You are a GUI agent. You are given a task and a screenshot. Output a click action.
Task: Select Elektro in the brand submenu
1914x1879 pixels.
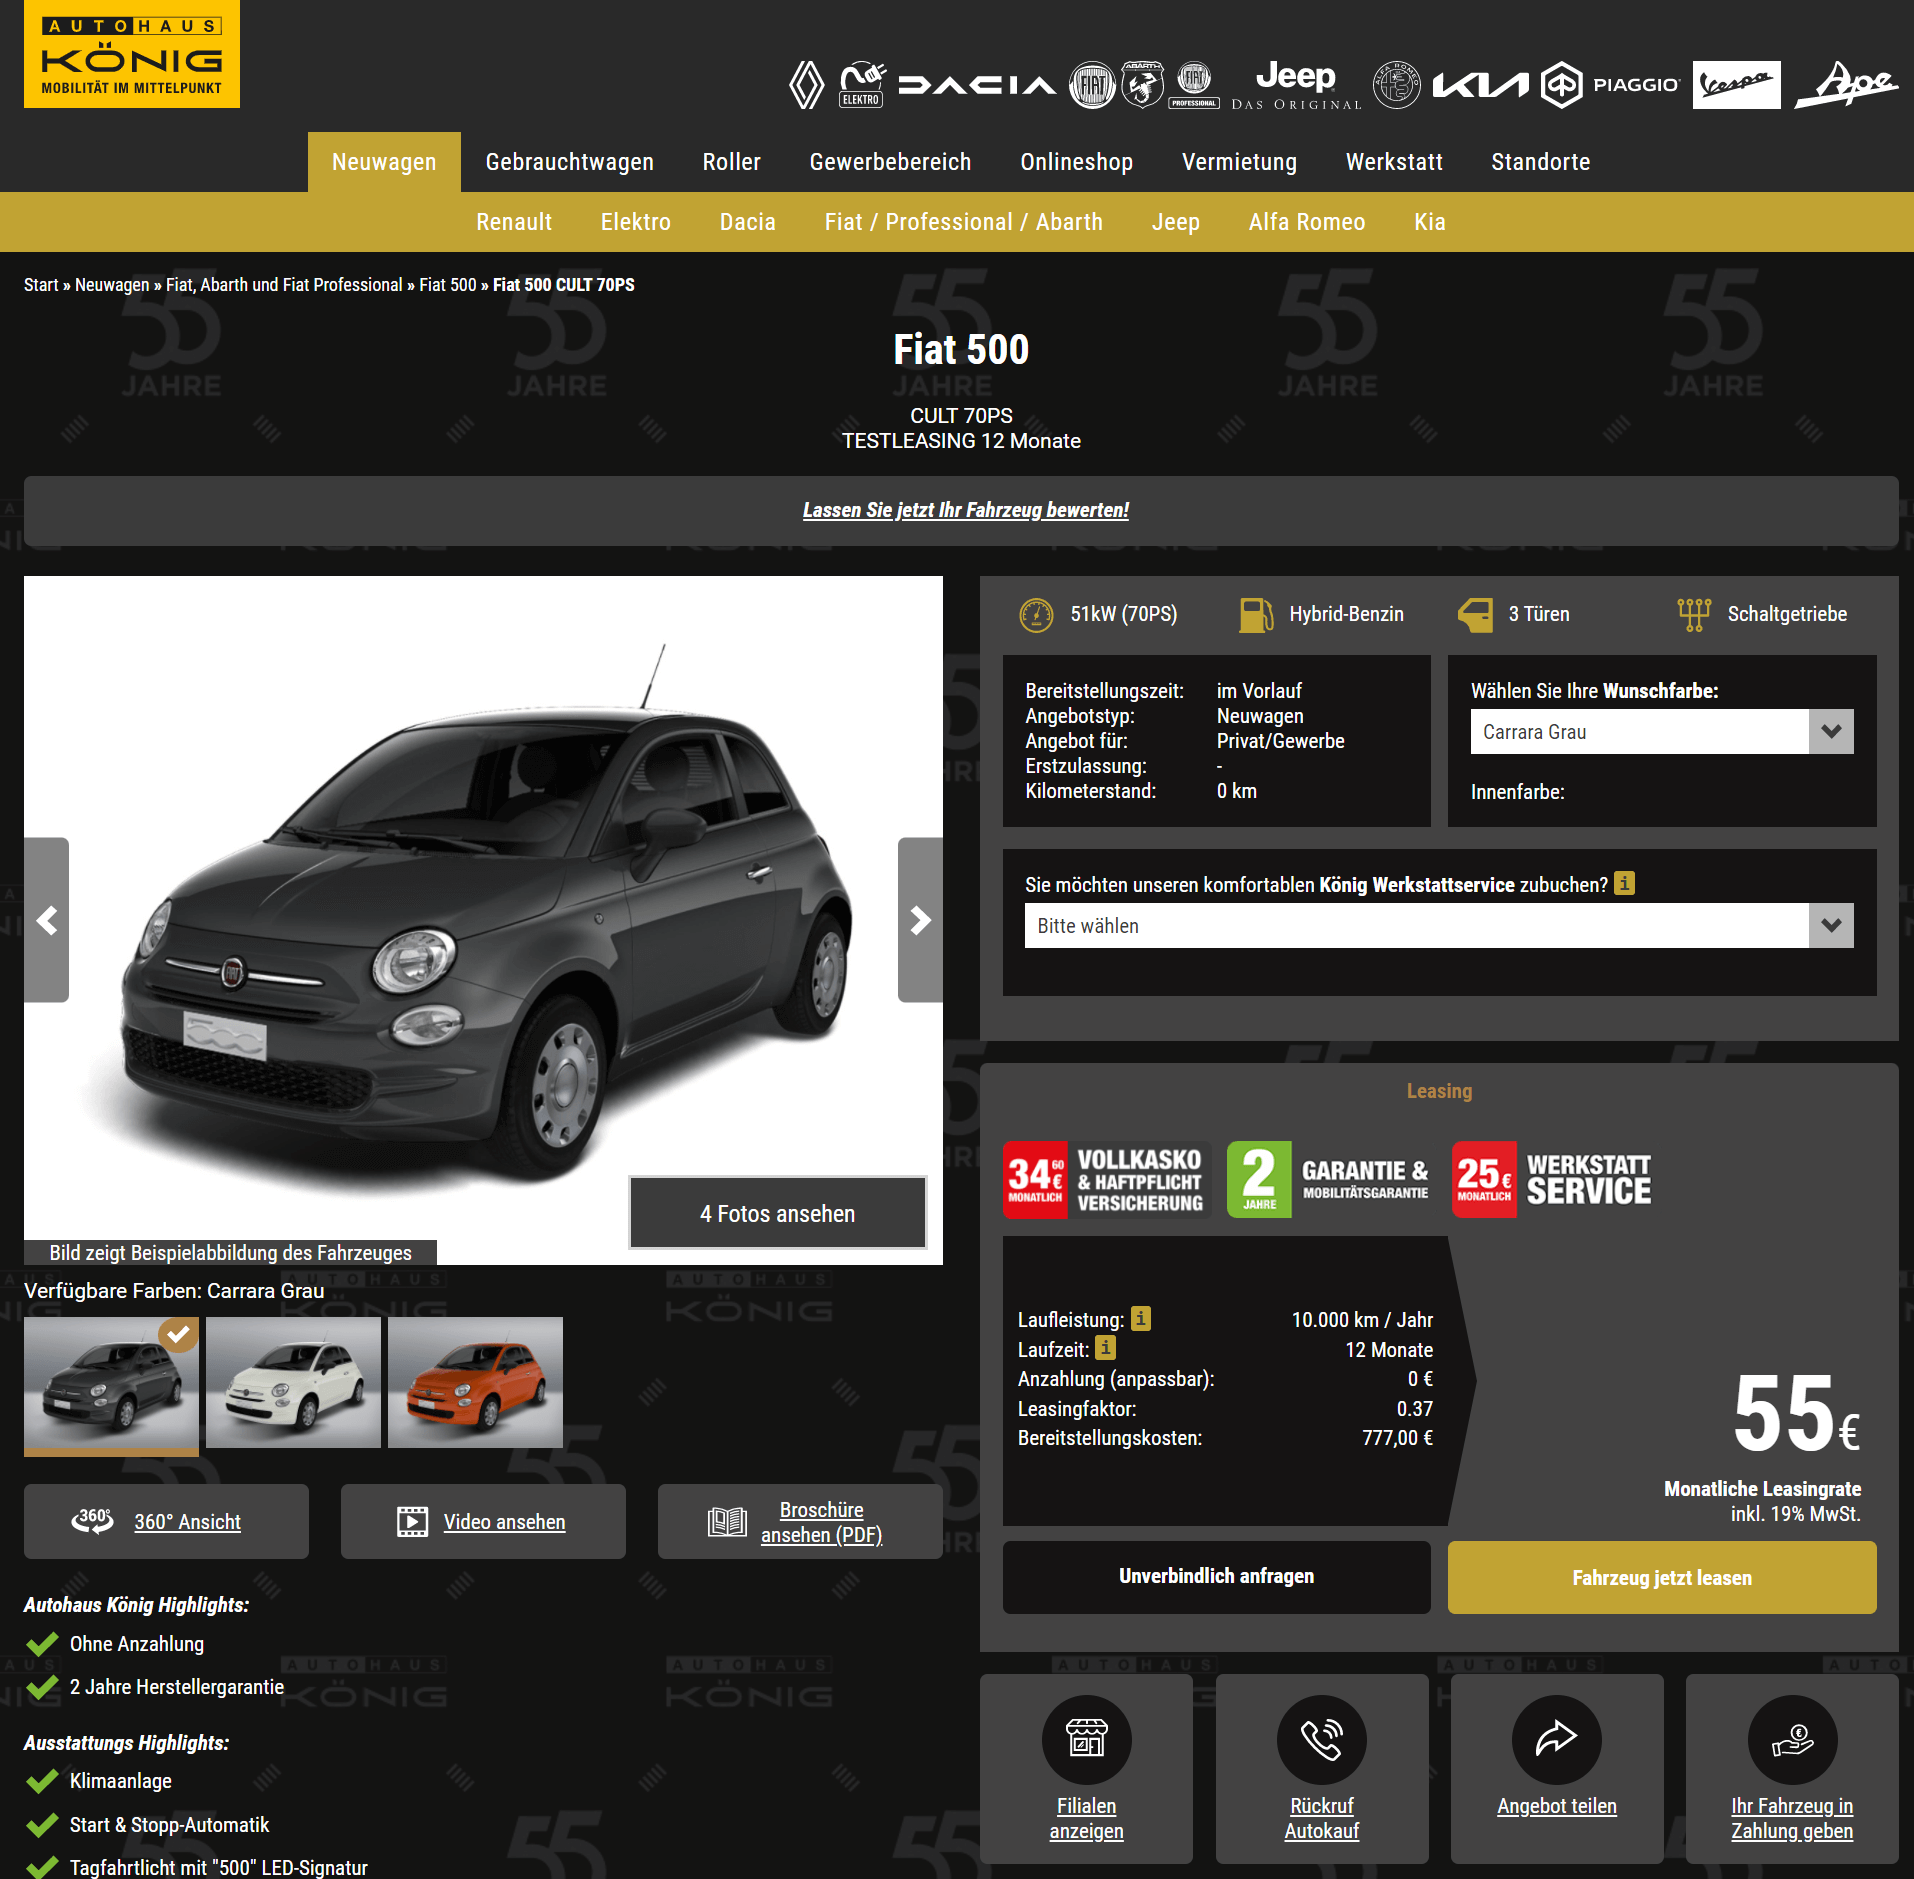click(x=635, y=222)
